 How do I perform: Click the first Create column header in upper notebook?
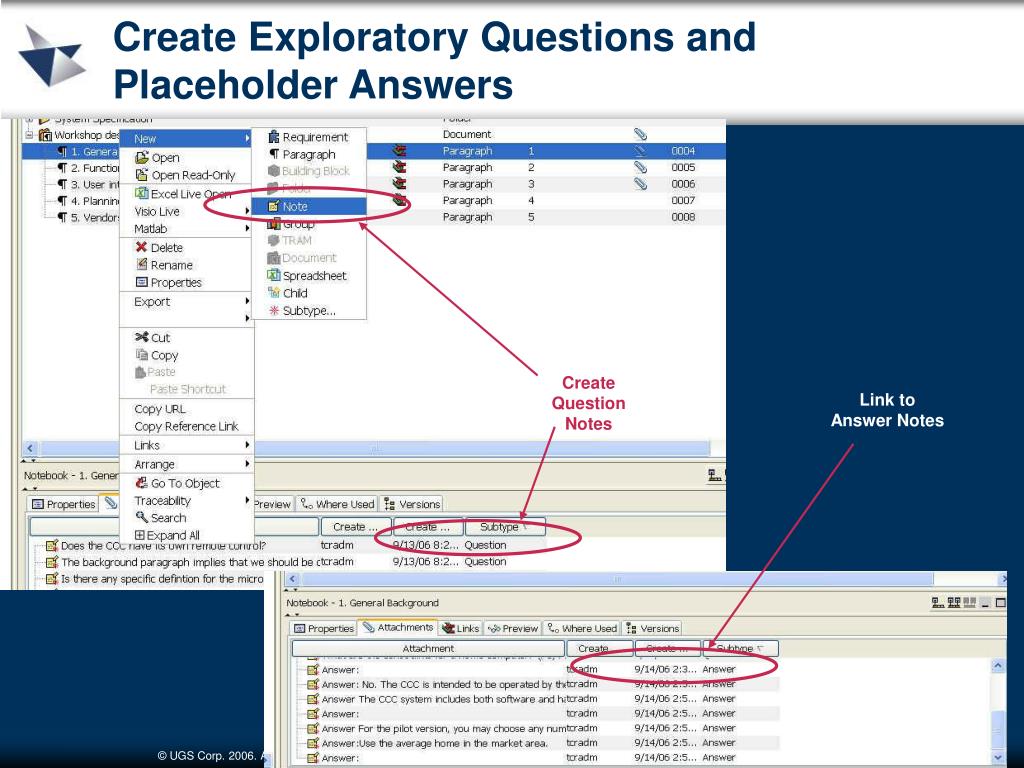(x=355, y=526)
